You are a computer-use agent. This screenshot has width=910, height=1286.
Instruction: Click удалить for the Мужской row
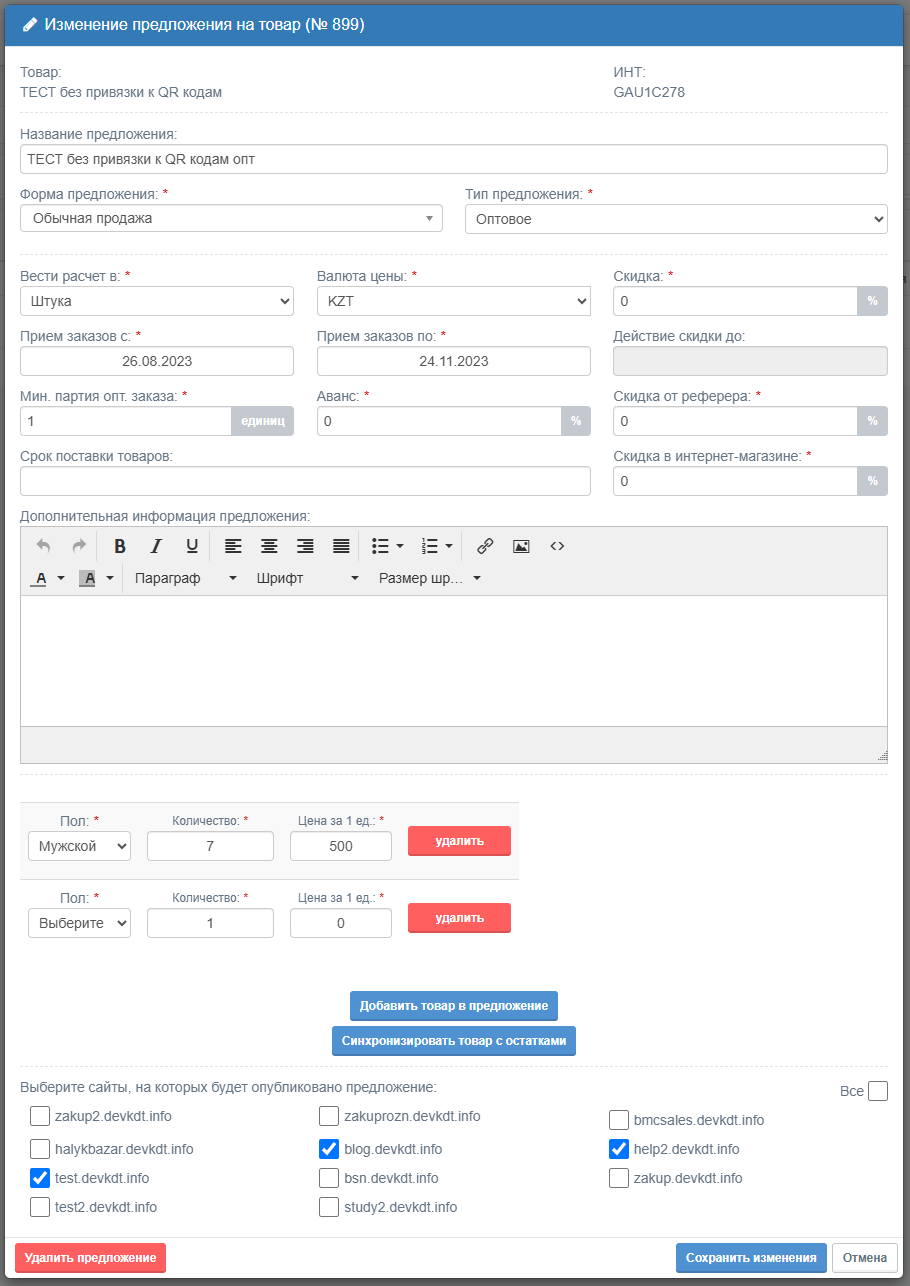tap(459, 841)
